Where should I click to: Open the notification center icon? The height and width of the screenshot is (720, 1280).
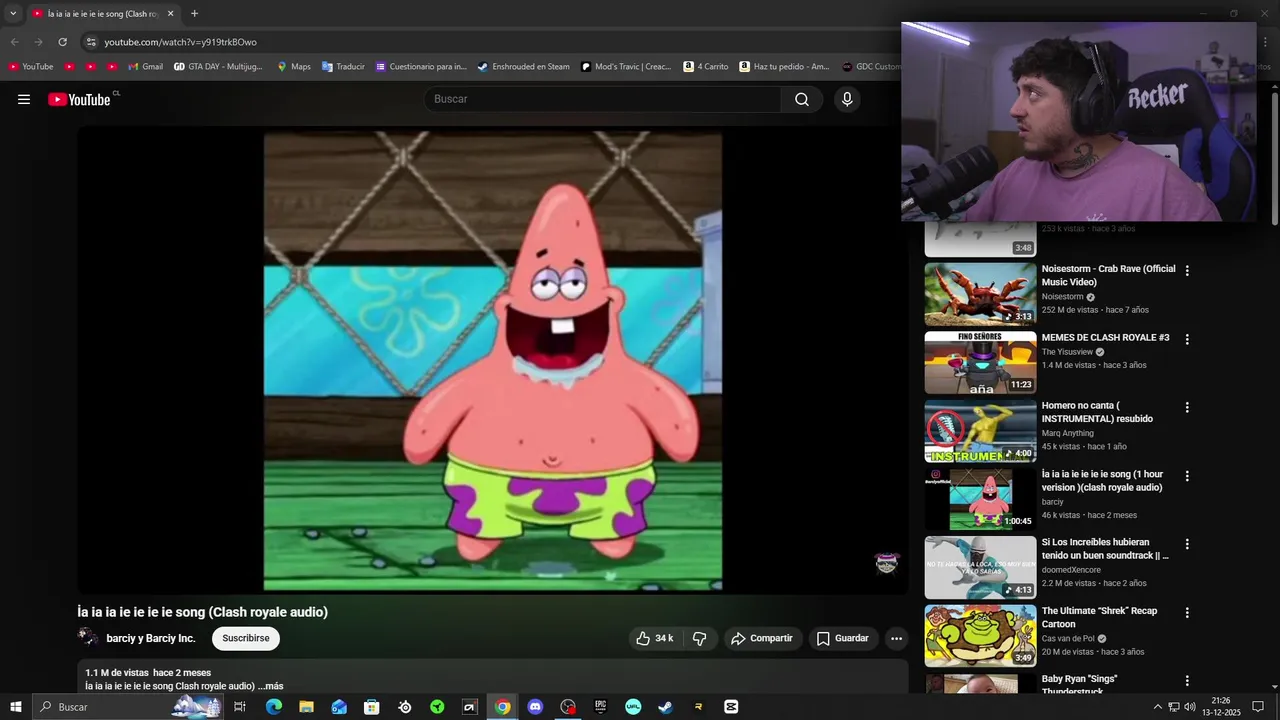click(x=1258, y=707)
